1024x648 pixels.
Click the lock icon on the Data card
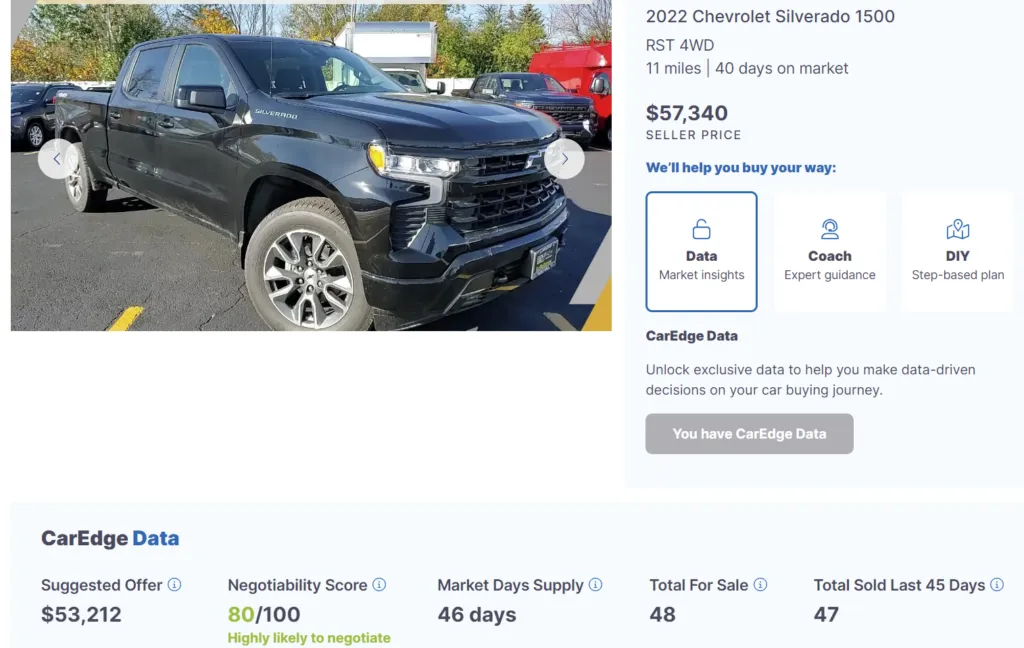701,228
